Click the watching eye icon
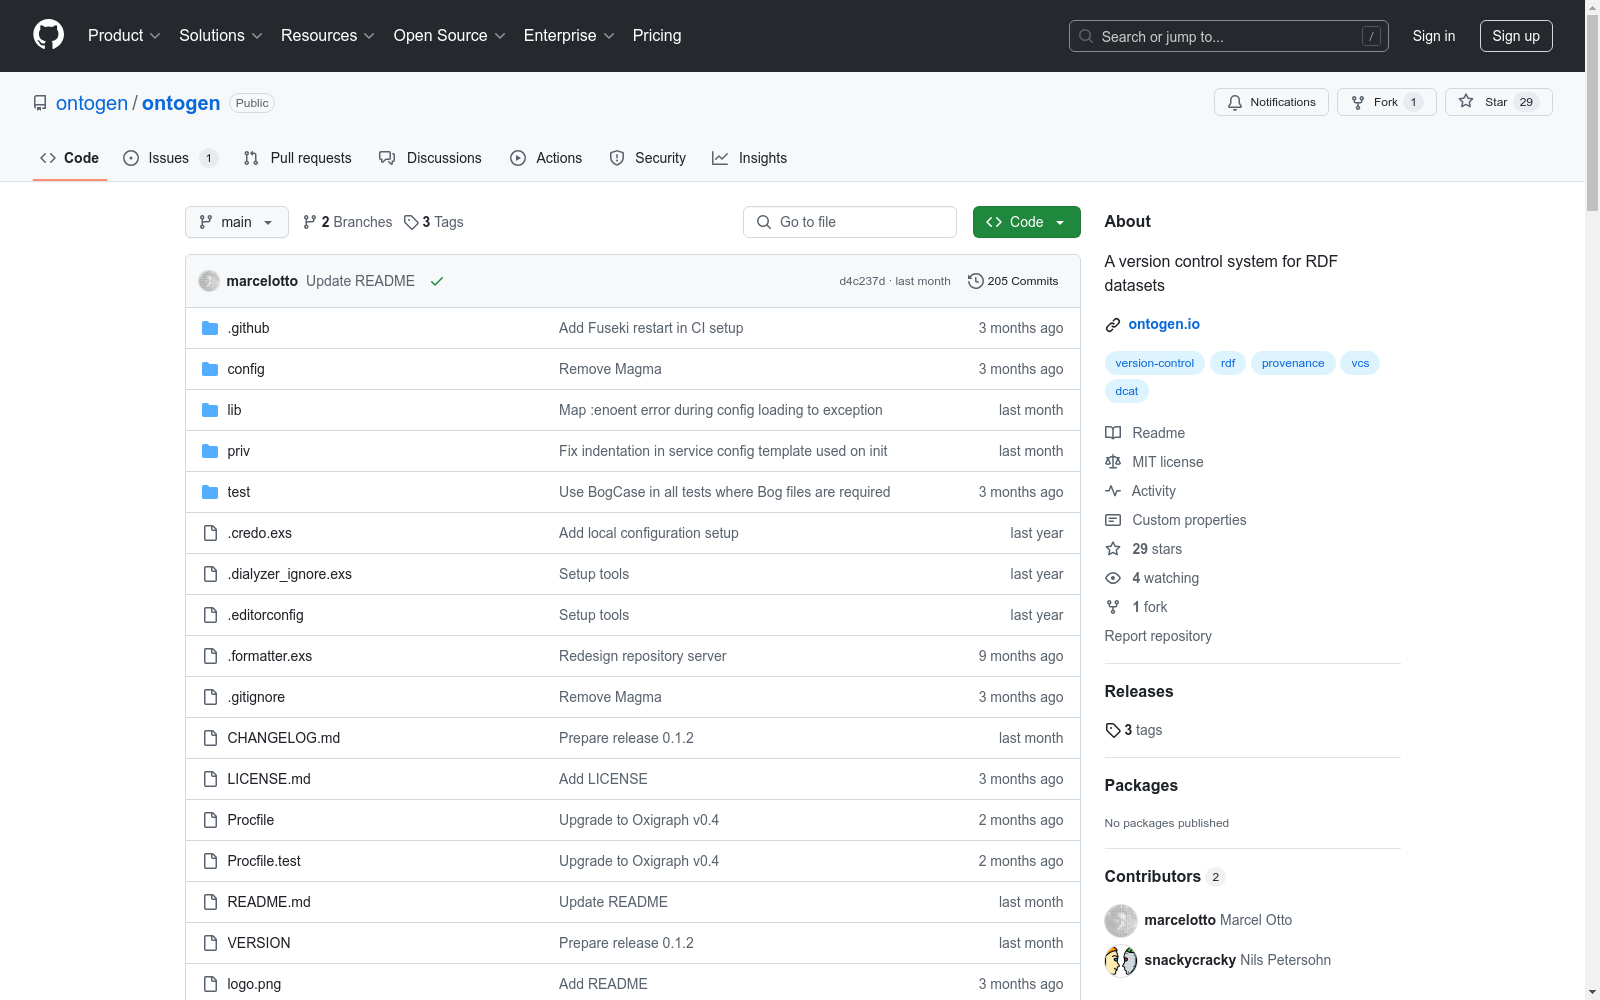 pos(1113,578)
